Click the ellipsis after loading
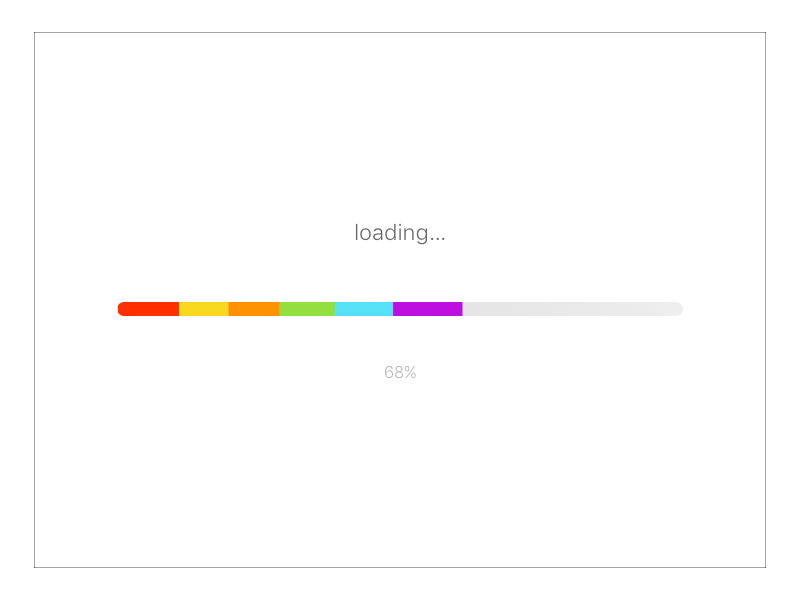 (438, 237)
